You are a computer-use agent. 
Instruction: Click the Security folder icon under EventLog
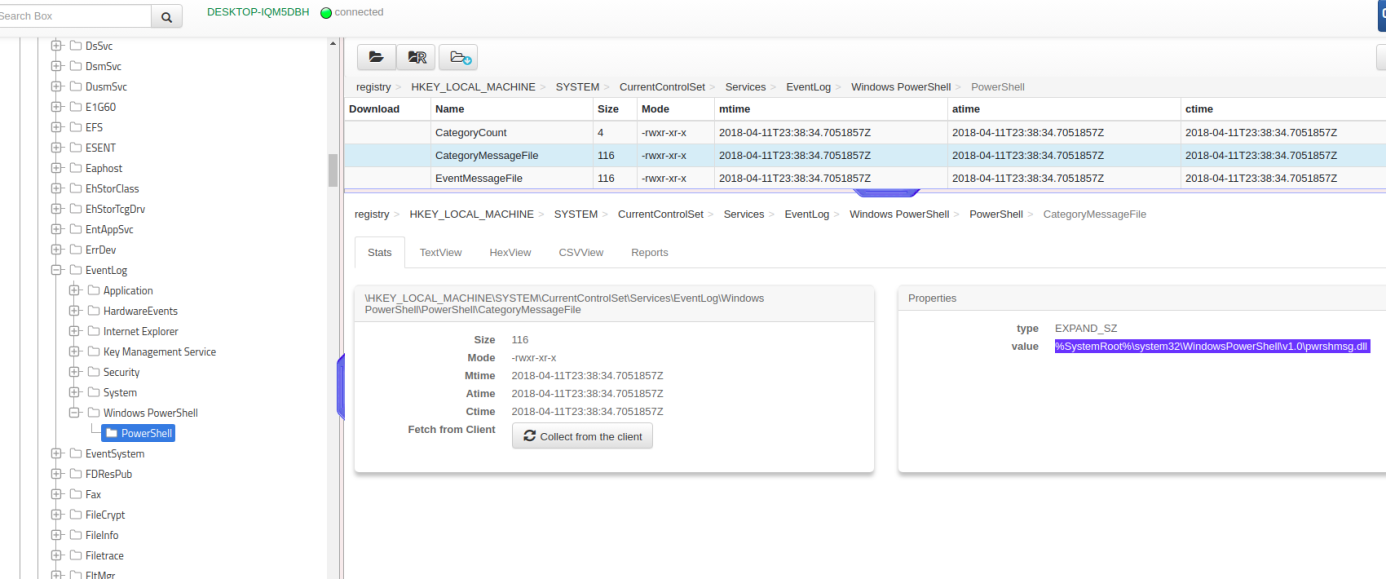point(94,371)
